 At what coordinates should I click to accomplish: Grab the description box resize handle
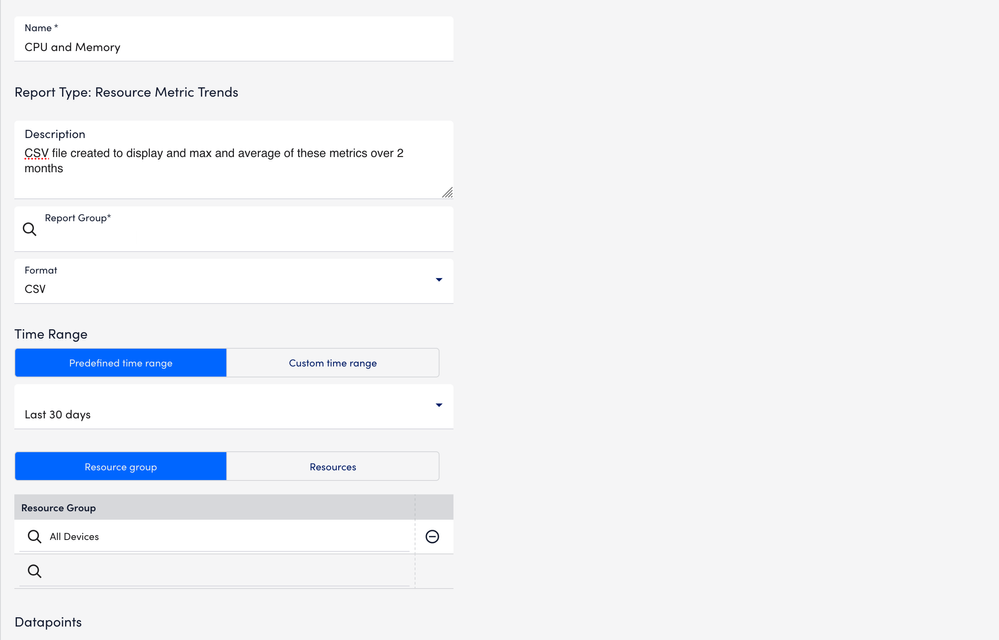tap(447, 192)
